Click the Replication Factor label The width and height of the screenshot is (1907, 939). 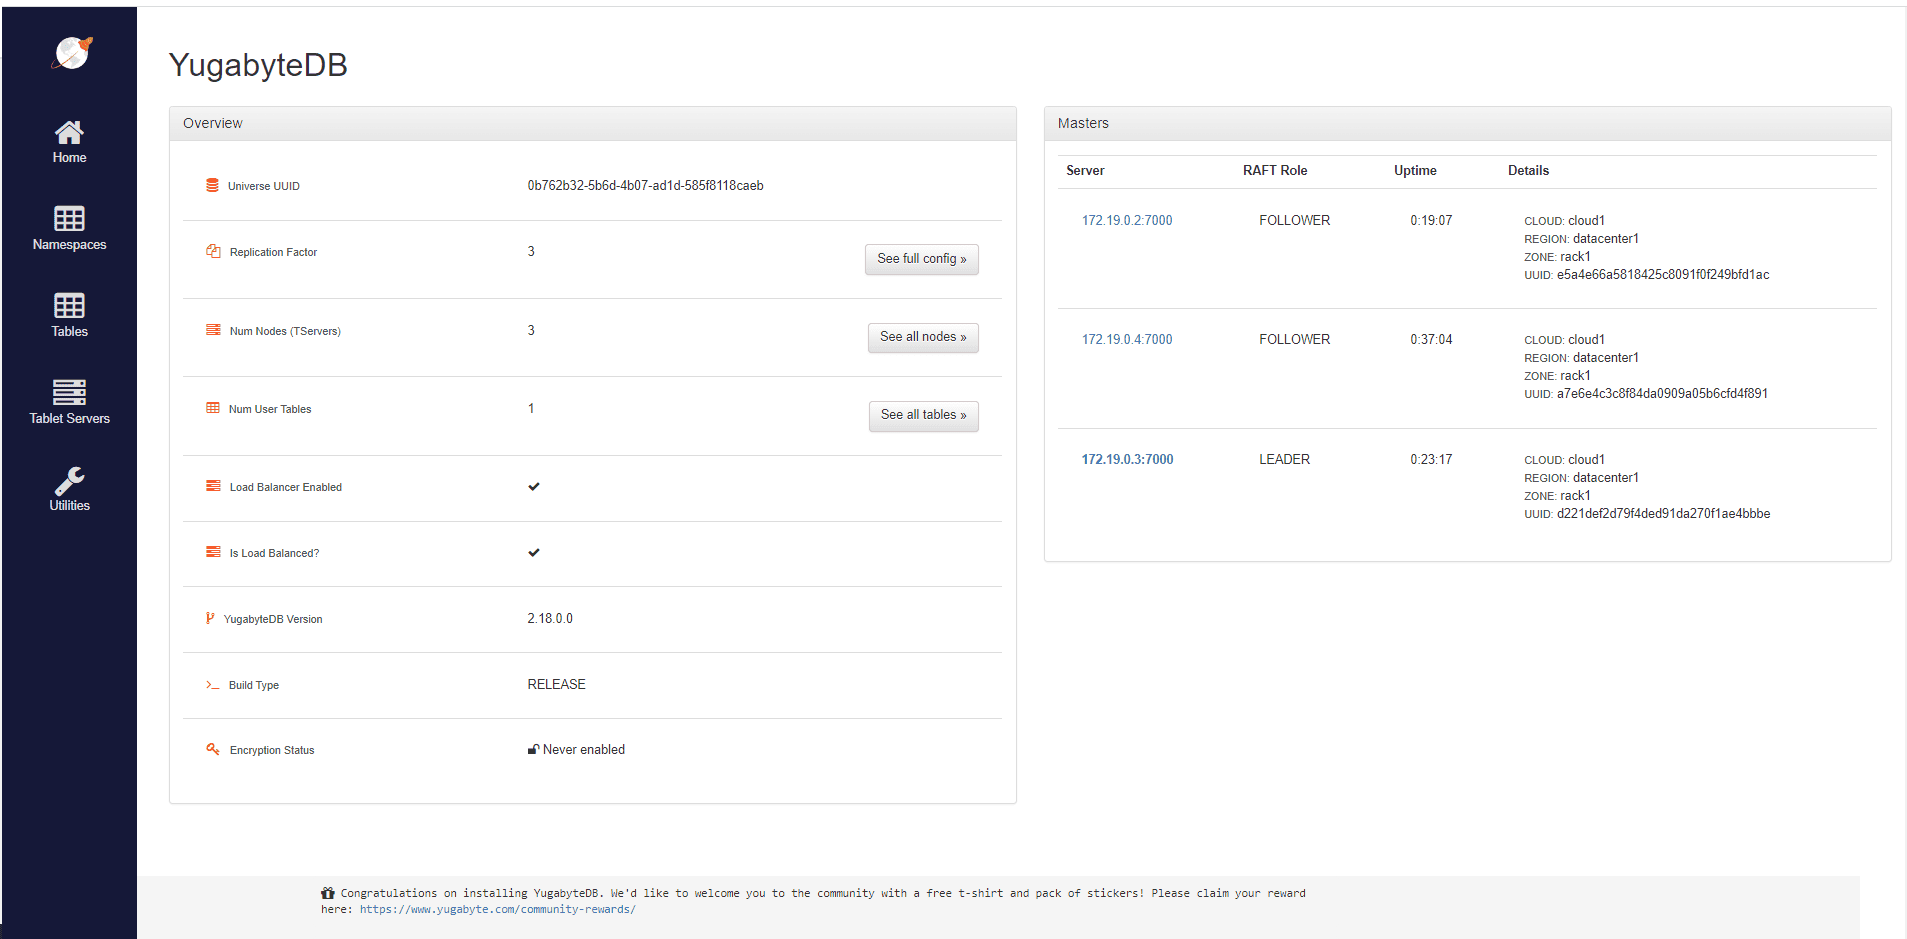(x=273, y=252)
